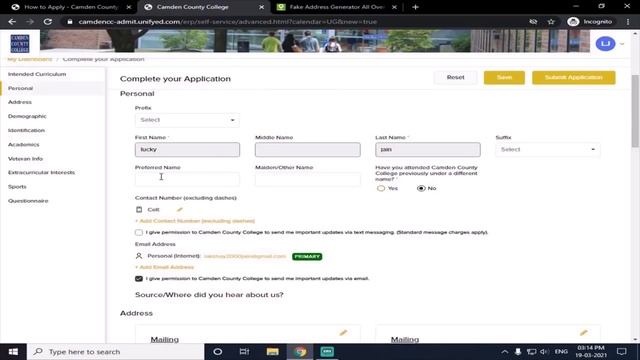Image resolution: width=640 pixels, height=360 pixels.
Task: Open the Identification sidebar section
Action: click(26, 130)
